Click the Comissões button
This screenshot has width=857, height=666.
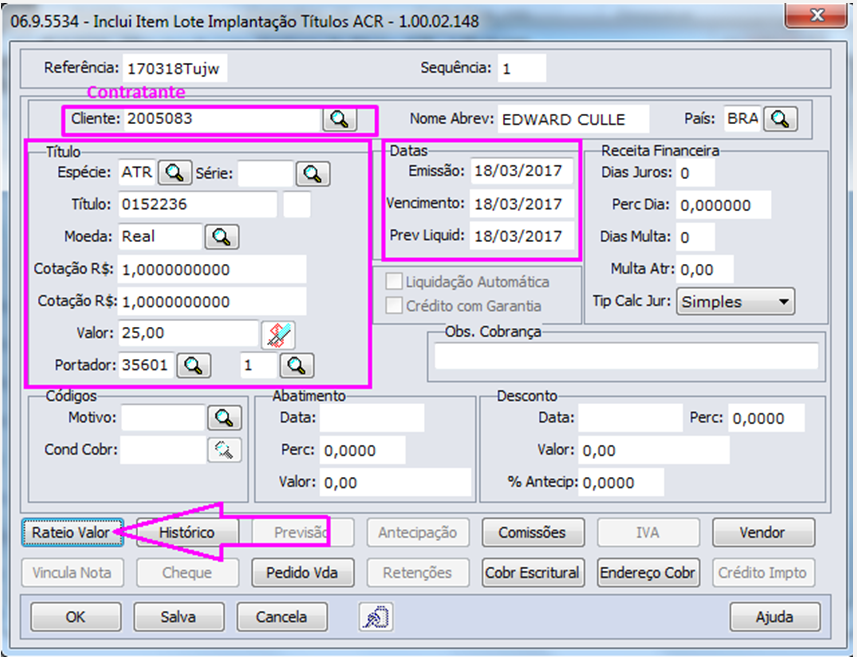point(533,533)
